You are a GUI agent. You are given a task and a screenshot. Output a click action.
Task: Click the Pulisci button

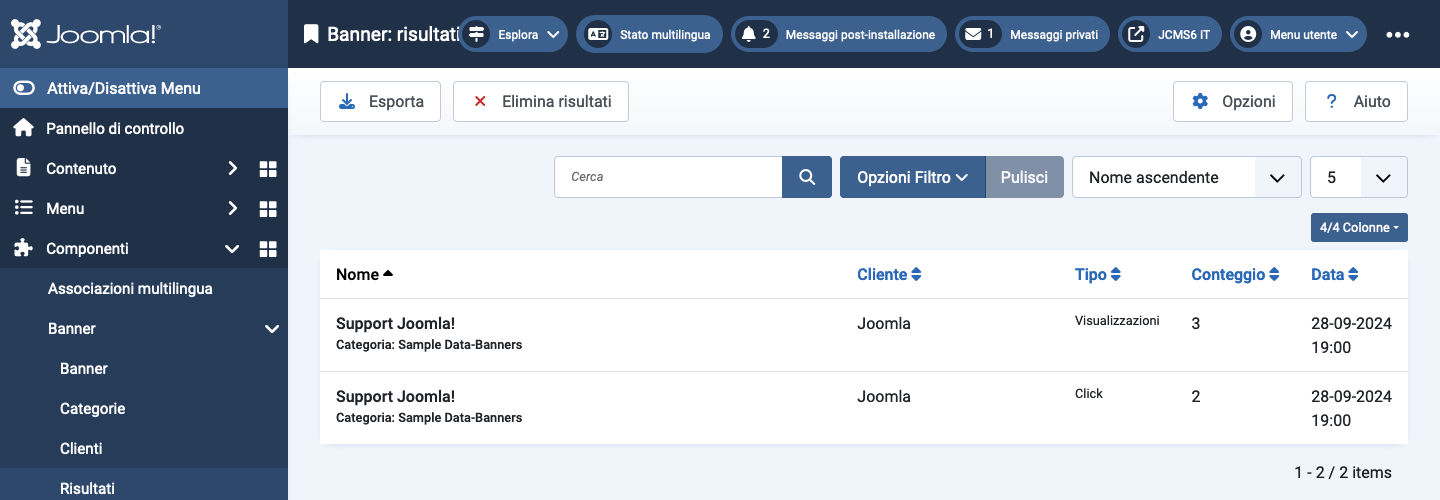1025,177
